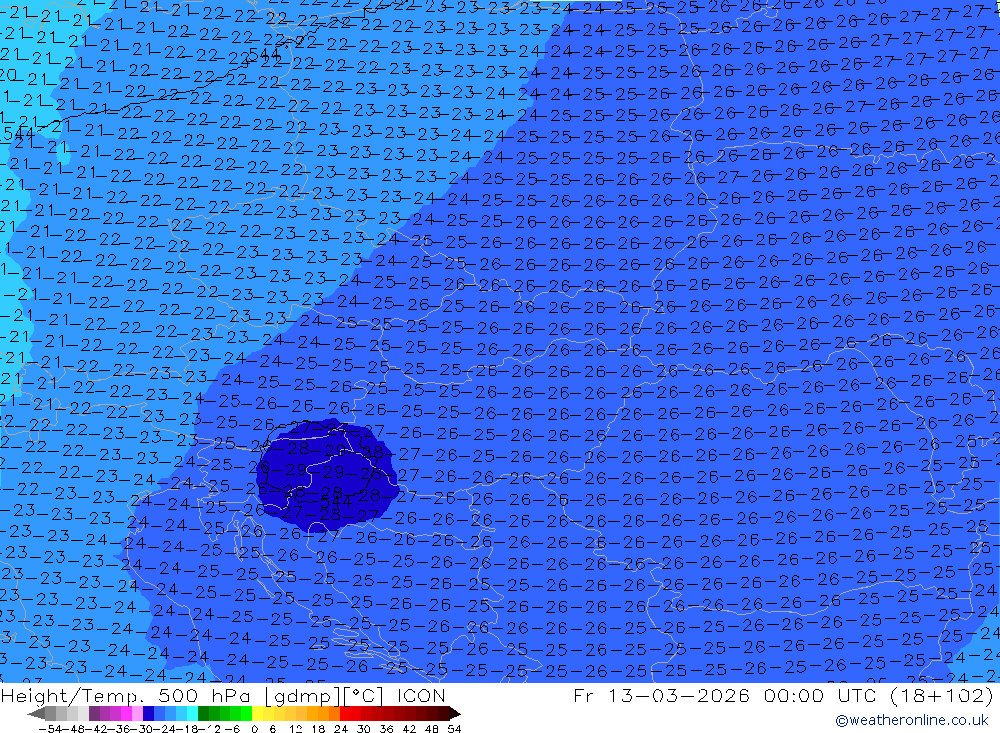Click the 544 label inside dark cold pool
This screenshot has height=733, width=1000.
(x=336, y=502)
